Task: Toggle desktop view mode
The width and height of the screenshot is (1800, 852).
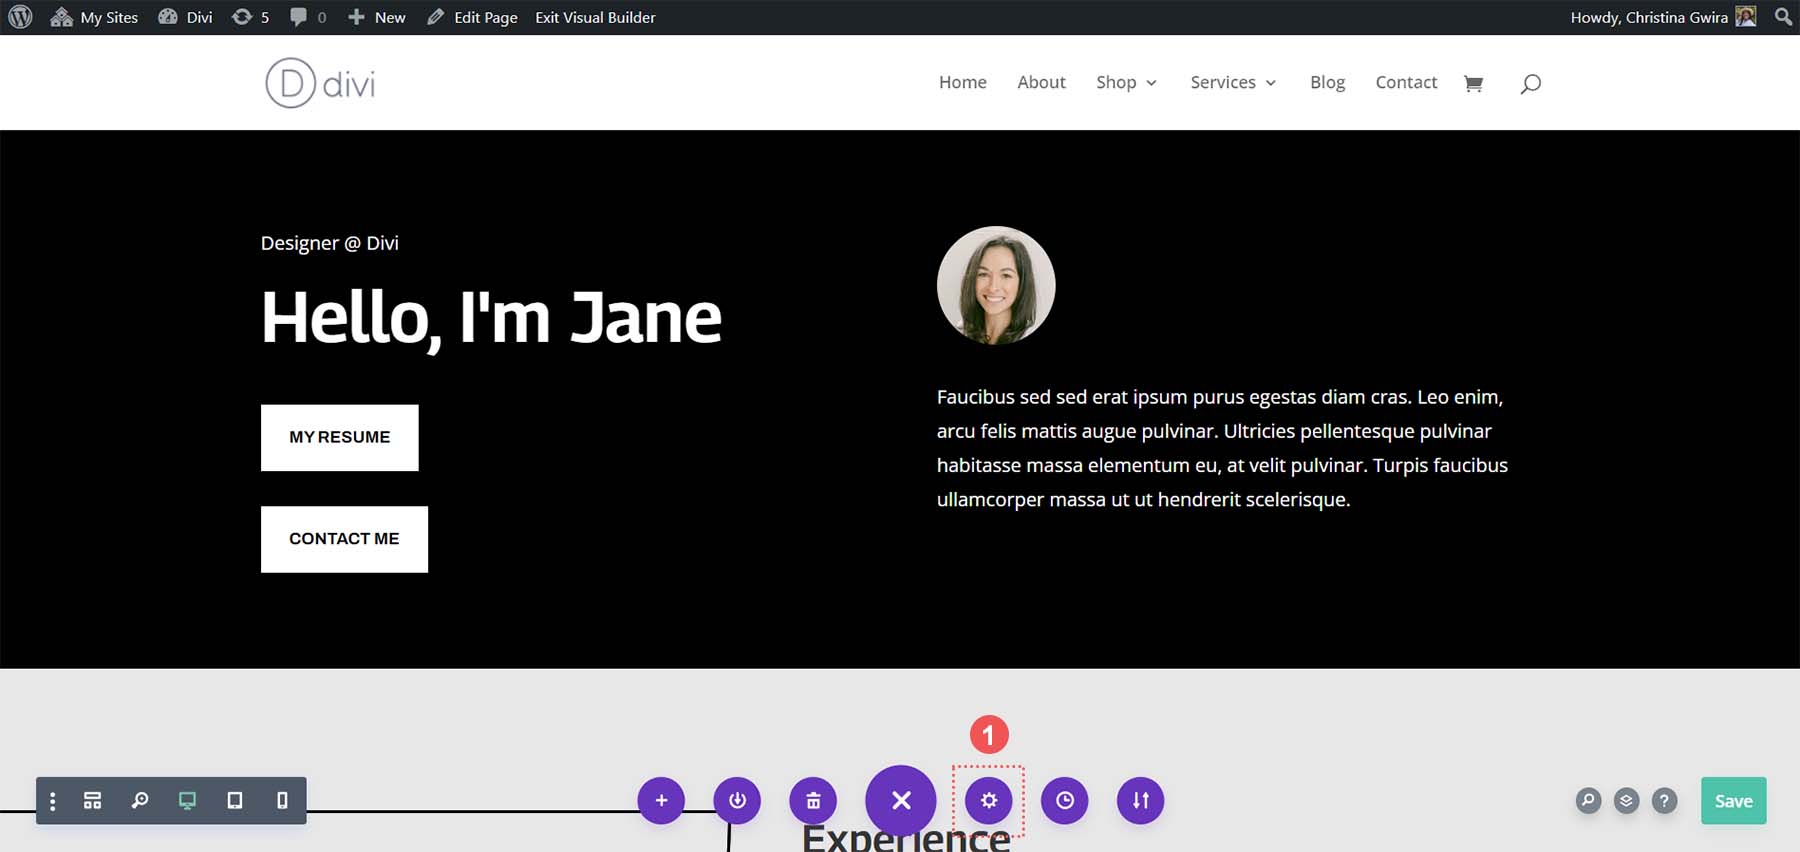Action: tap(187, 801)
